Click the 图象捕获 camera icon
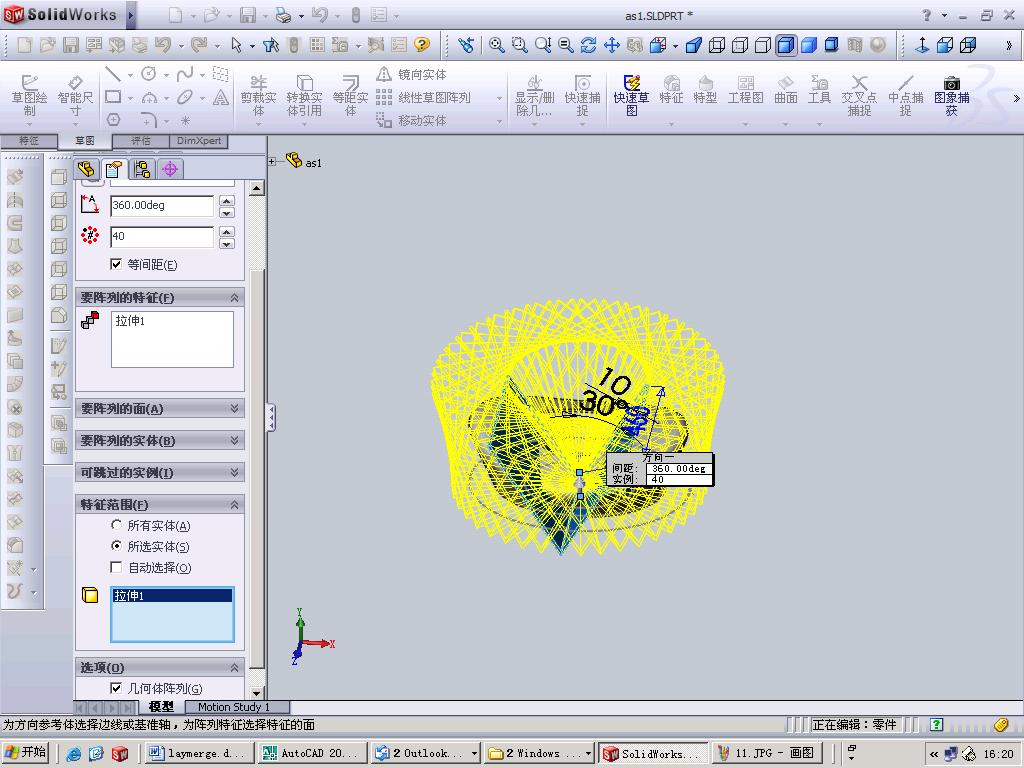Screen dimensions: 1024x768 click(x=952, y=95)
